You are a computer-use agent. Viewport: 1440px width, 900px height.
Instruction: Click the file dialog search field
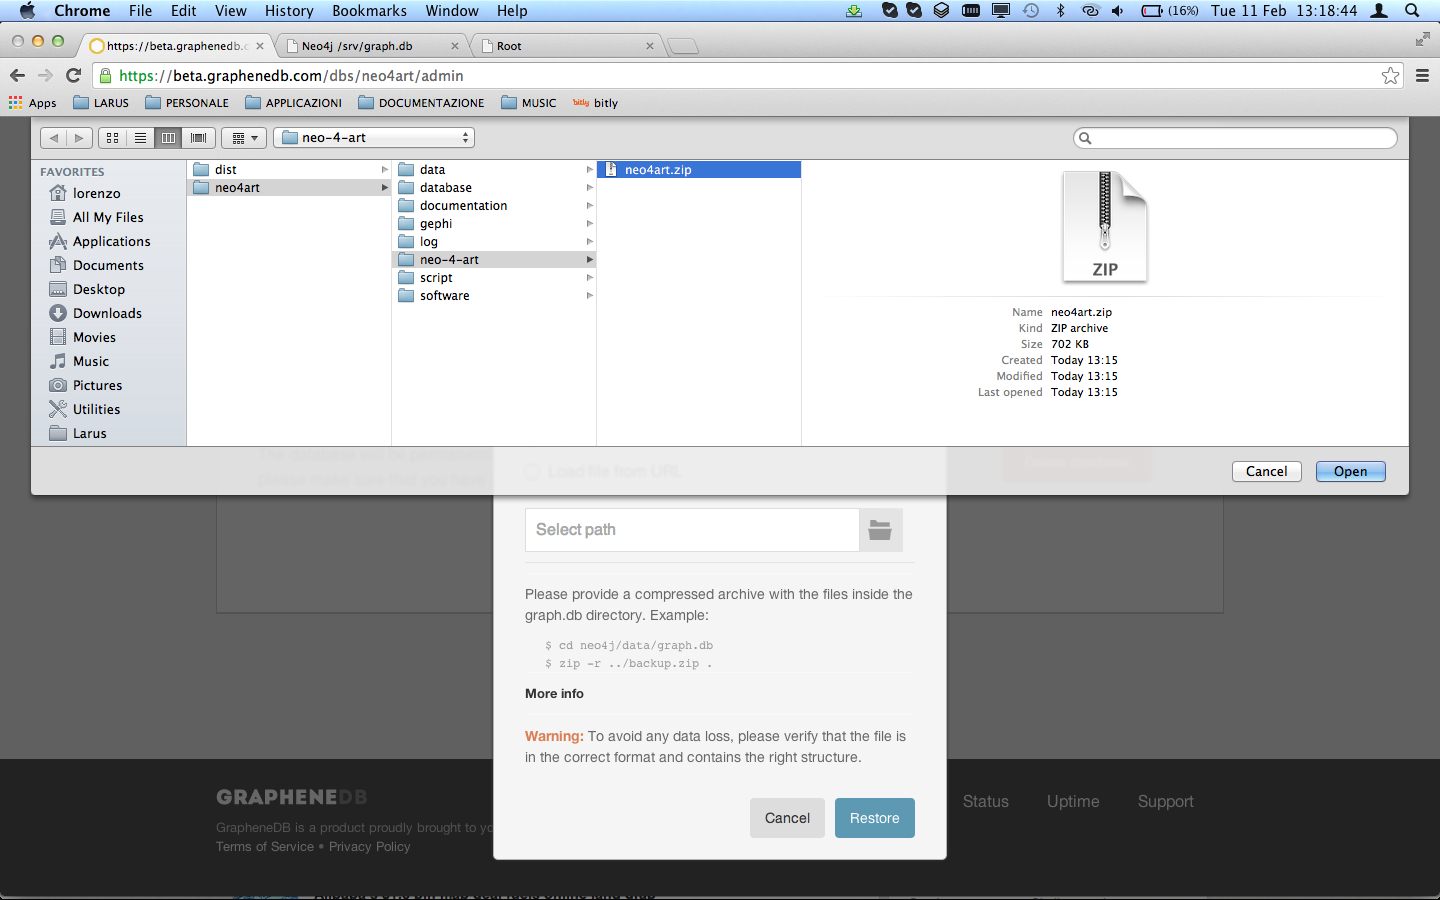click(x=1235, y=138)
